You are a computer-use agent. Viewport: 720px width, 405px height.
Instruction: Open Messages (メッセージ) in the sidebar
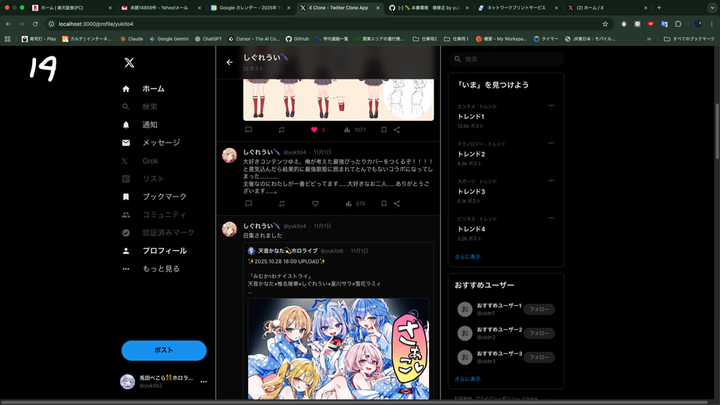(x=151, y=143)
